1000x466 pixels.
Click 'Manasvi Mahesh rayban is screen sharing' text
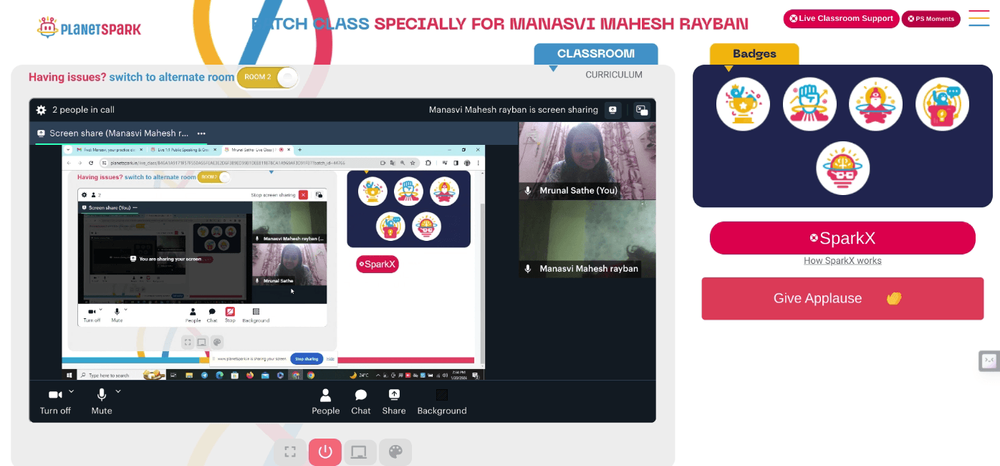(513, 110)
